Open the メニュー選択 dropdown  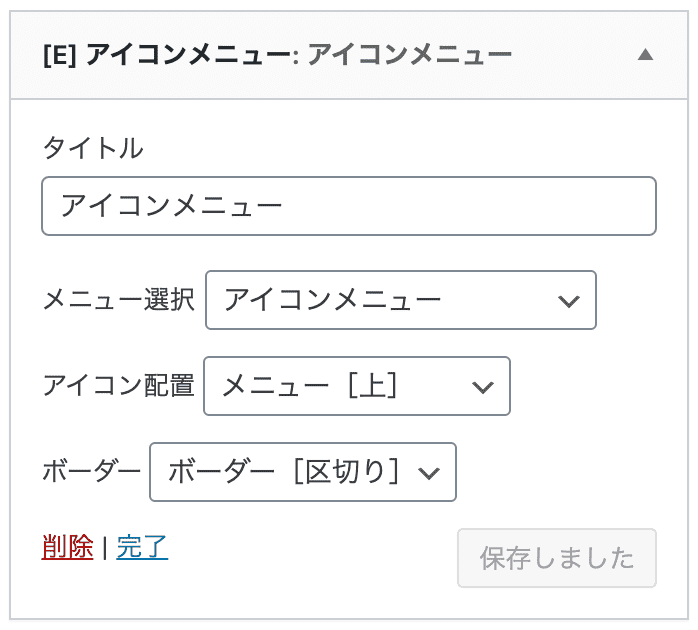pos(401,300)
